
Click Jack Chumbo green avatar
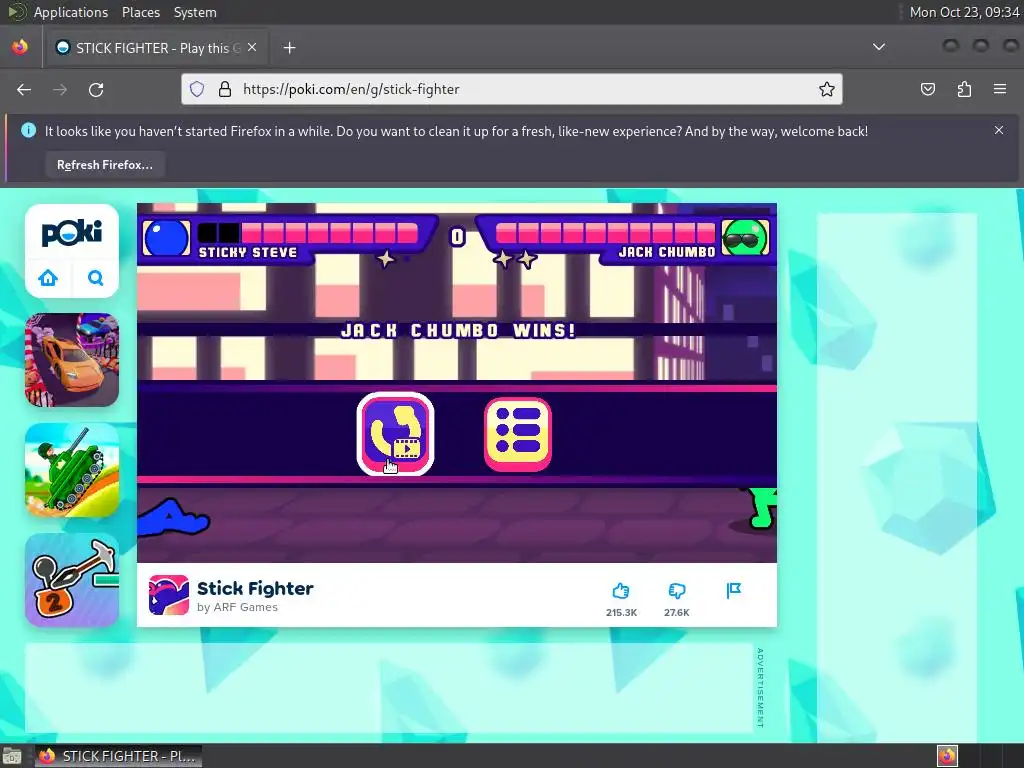[x=745, y=238]
